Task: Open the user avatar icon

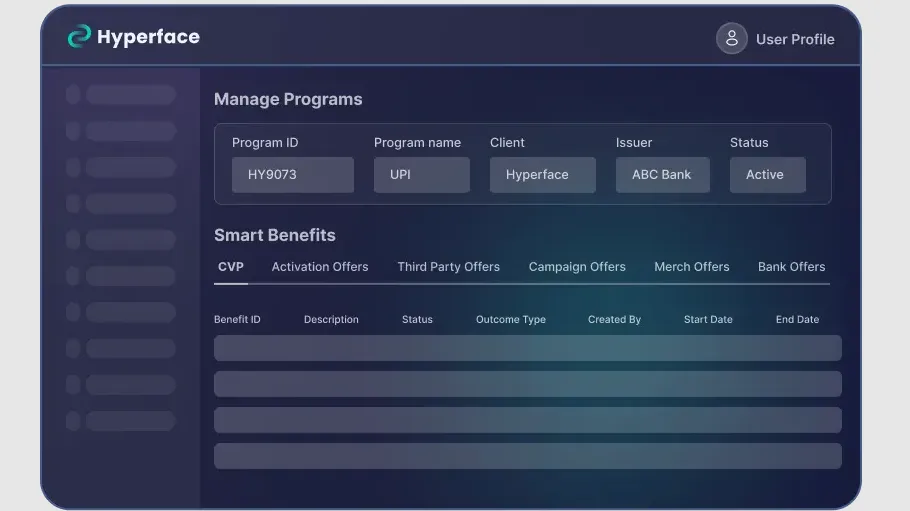Action: point(731,39)
